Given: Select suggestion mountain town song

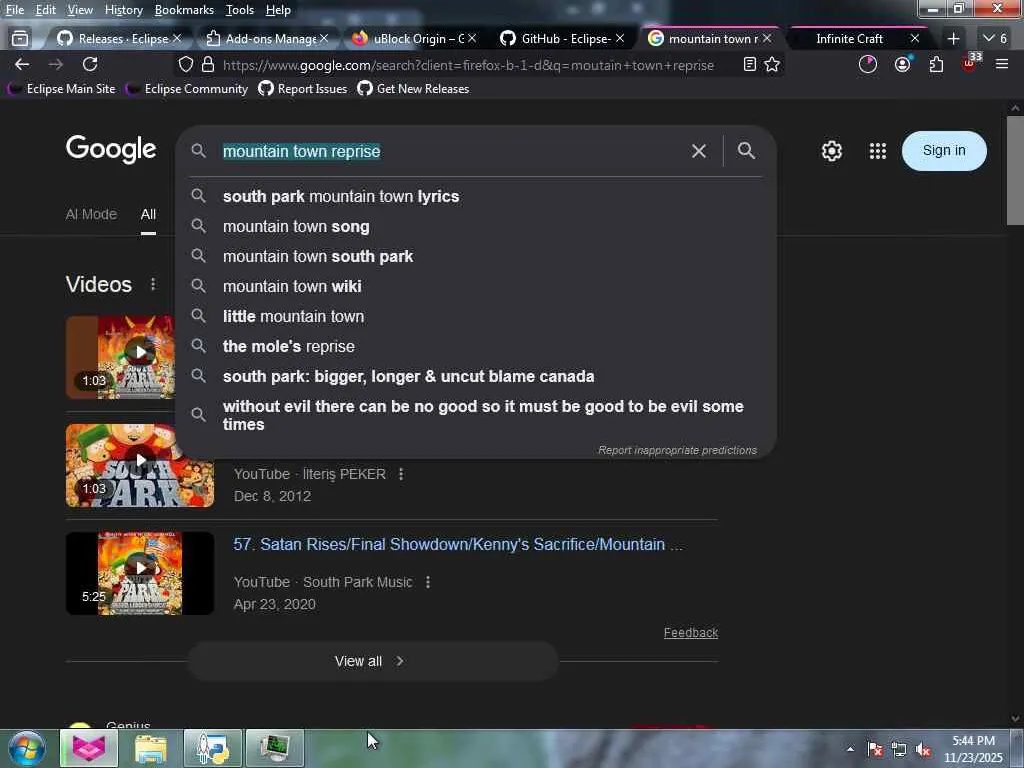Looking at the screenshot, I should [476, 226].
